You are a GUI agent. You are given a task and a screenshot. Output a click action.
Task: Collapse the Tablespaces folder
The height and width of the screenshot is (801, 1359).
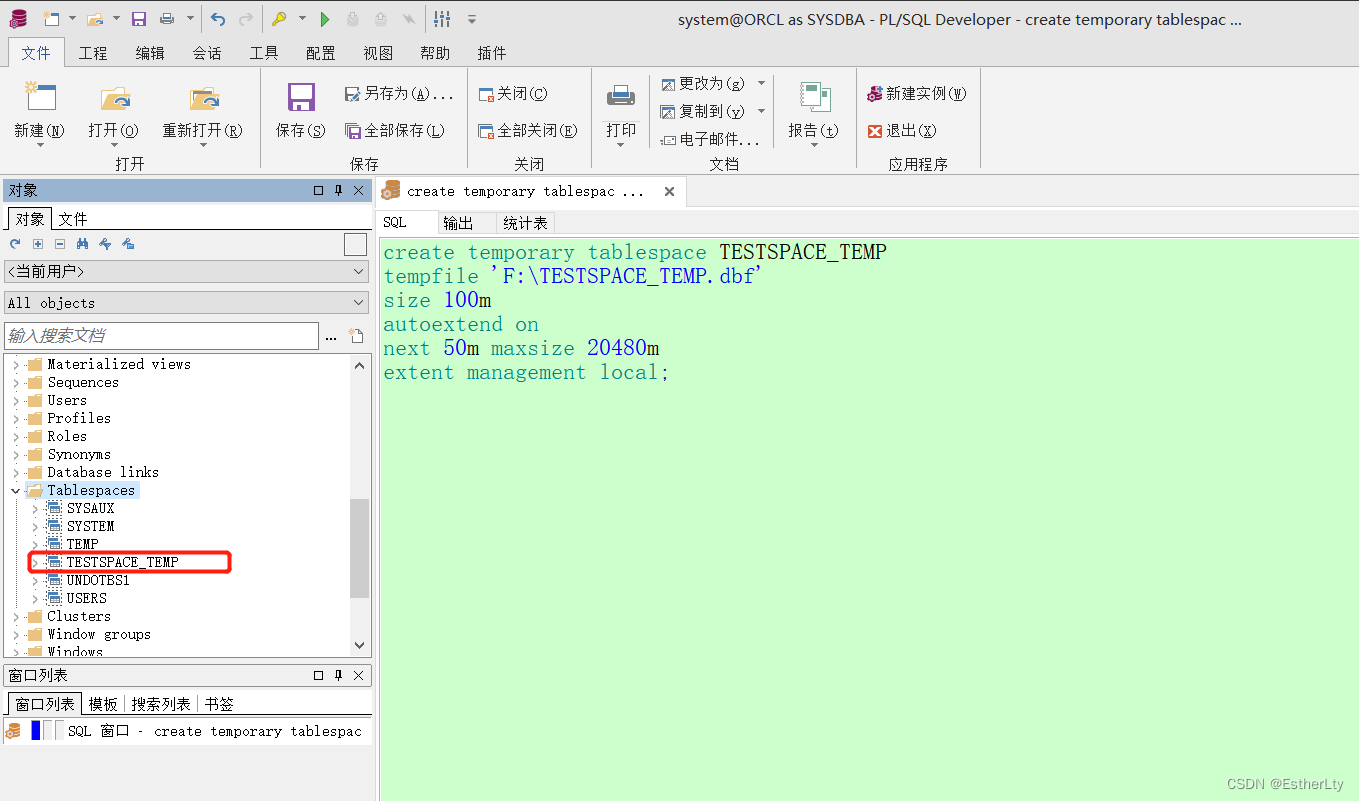(16, 491)
